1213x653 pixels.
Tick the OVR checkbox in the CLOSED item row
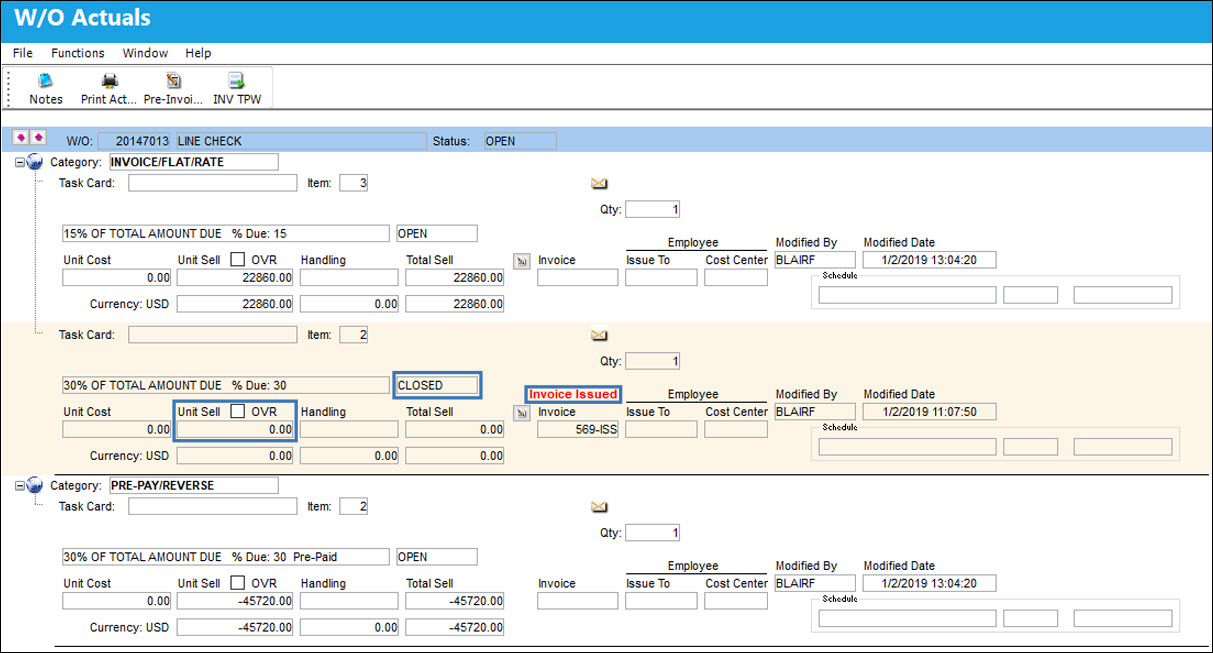pyautogui.click(x=237, y=411)
